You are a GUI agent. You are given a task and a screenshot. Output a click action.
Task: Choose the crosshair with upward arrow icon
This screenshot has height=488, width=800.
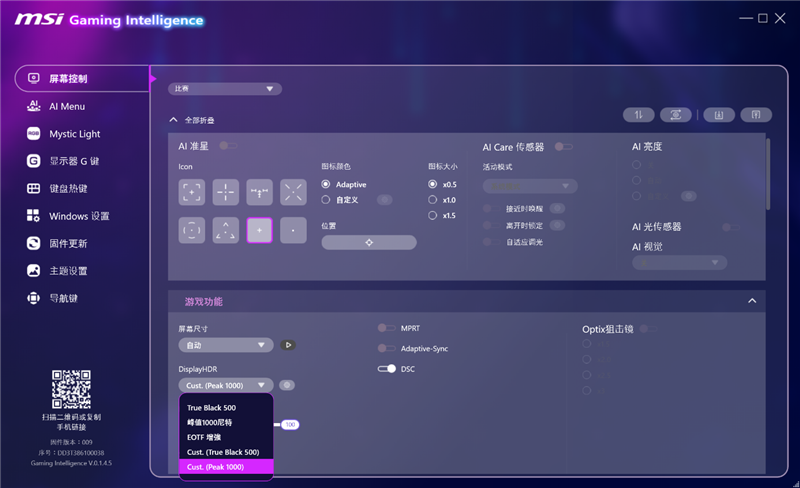(x=259, y=192)
